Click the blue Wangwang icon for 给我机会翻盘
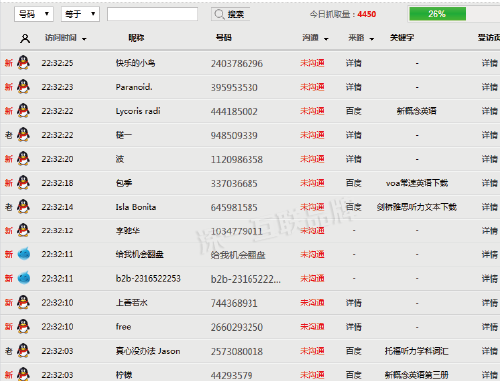 [x=24, y=254]
